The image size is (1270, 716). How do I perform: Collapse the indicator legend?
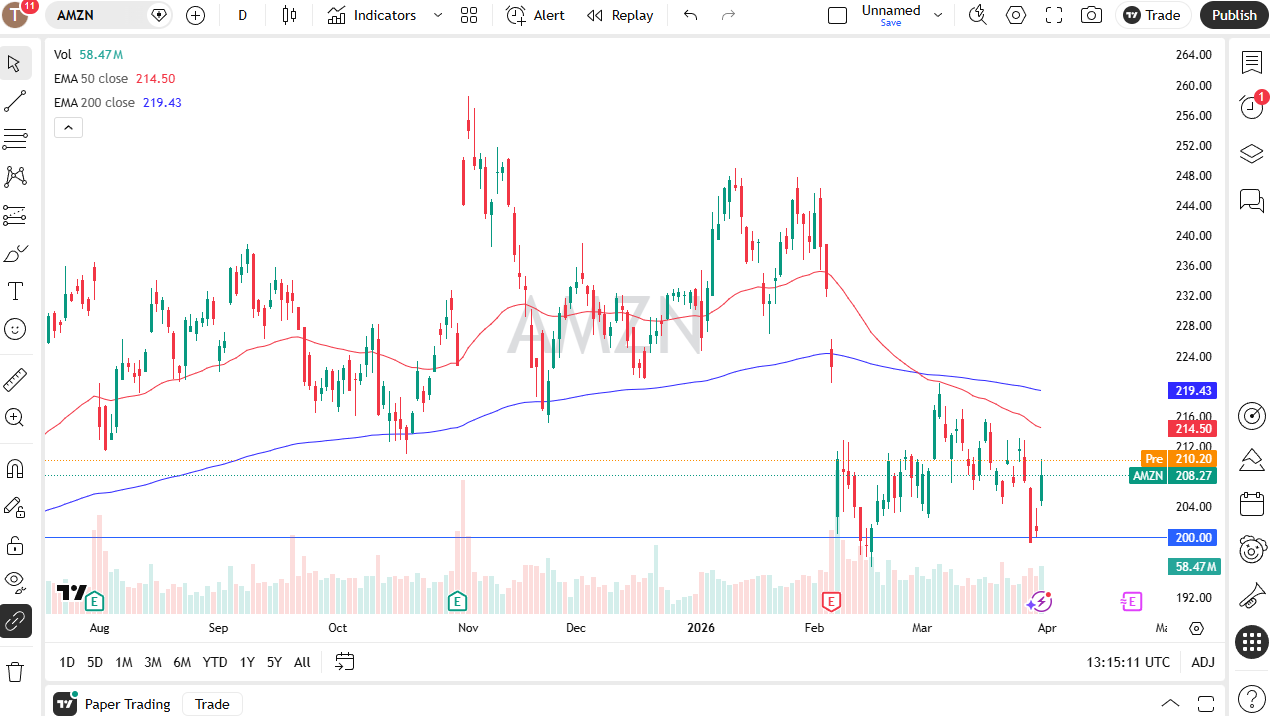68,127
